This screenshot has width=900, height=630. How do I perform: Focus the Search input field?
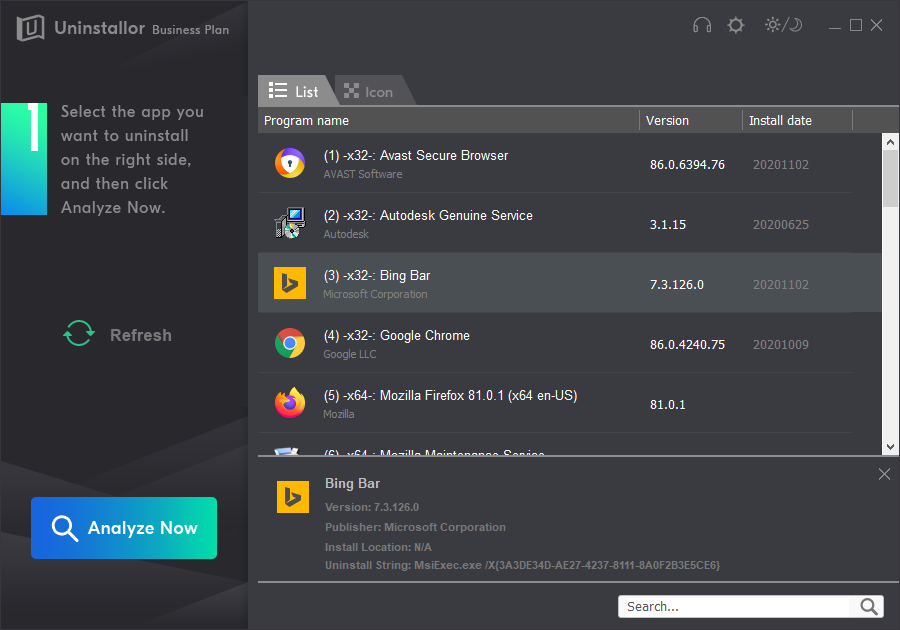click(737, 606)
